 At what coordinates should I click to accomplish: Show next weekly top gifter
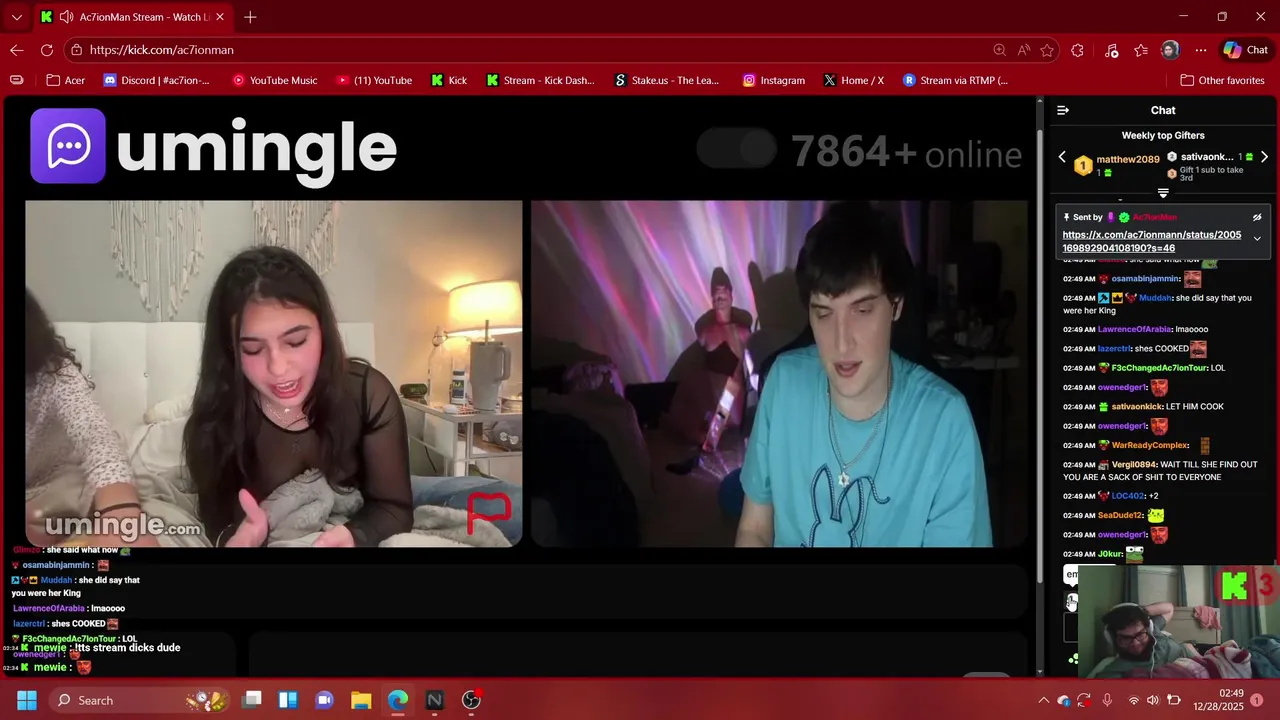(1264, 157)
